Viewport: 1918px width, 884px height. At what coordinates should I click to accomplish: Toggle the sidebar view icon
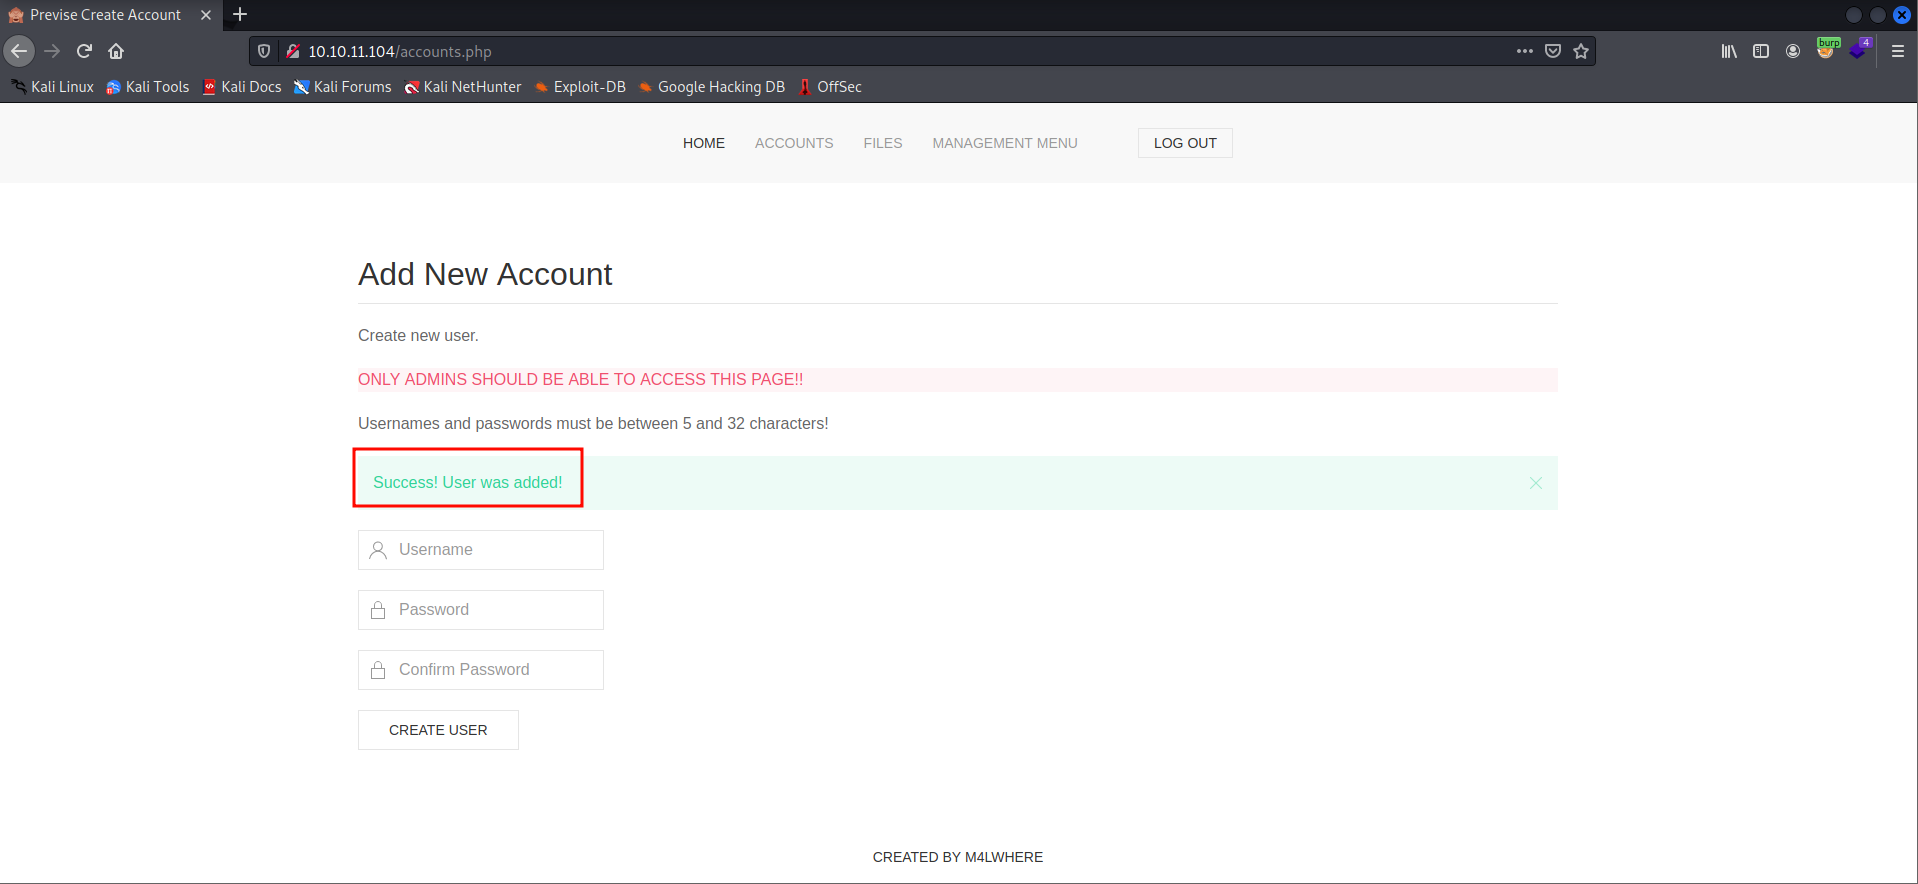point(1761,51)
